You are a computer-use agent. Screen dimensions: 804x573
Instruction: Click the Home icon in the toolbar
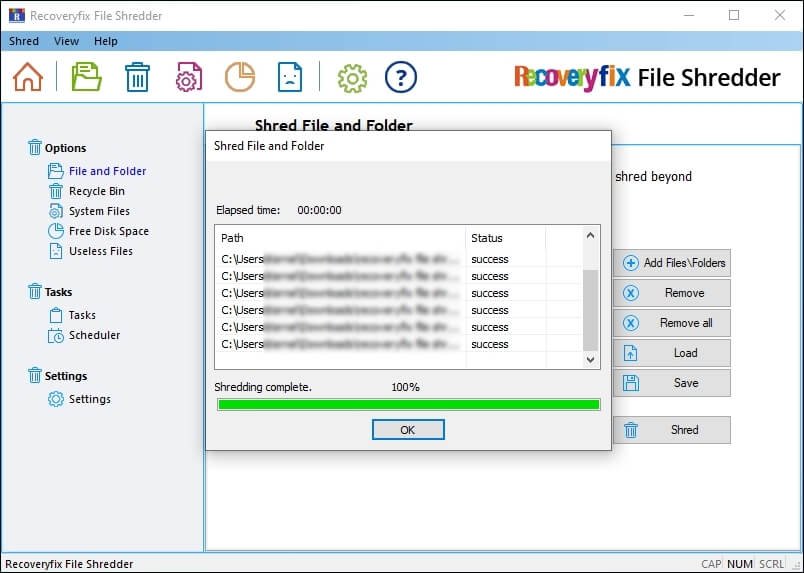(x=28, y=77)
